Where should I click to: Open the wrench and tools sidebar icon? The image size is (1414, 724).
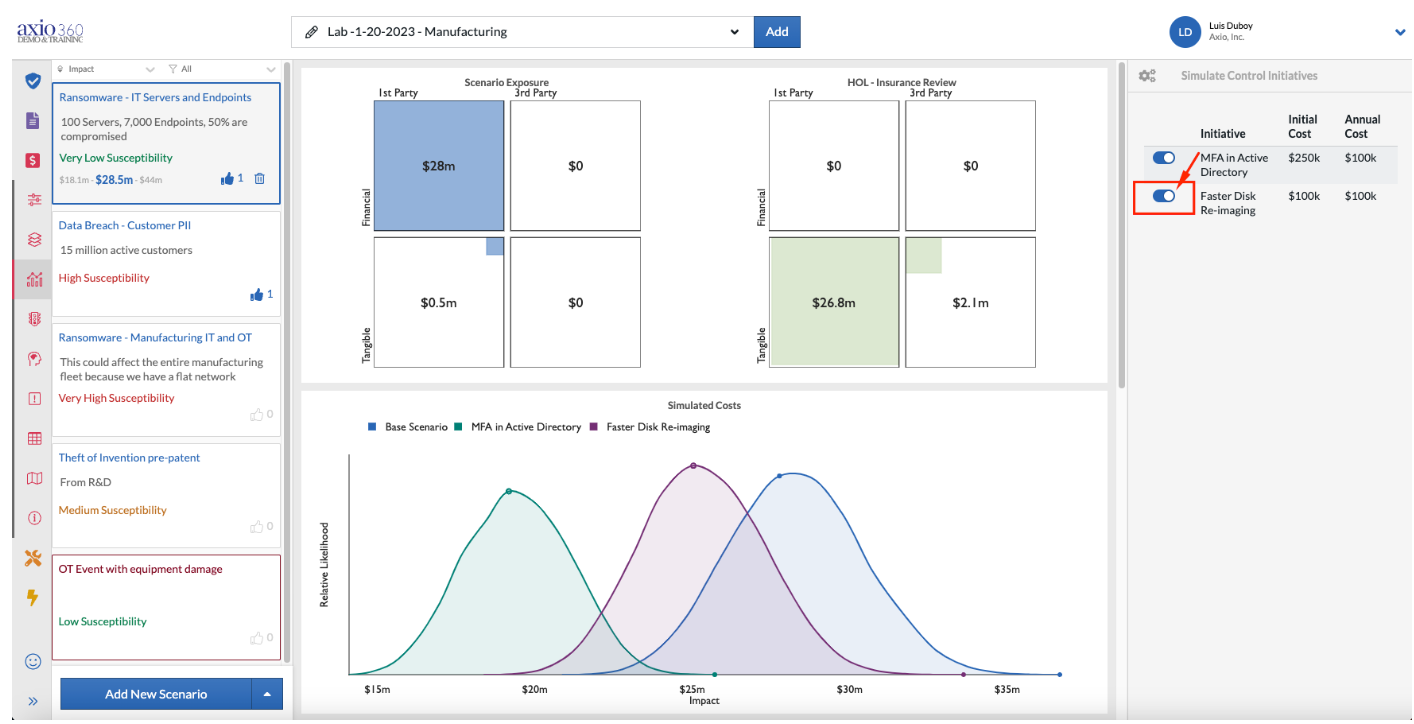pos(33,558)
